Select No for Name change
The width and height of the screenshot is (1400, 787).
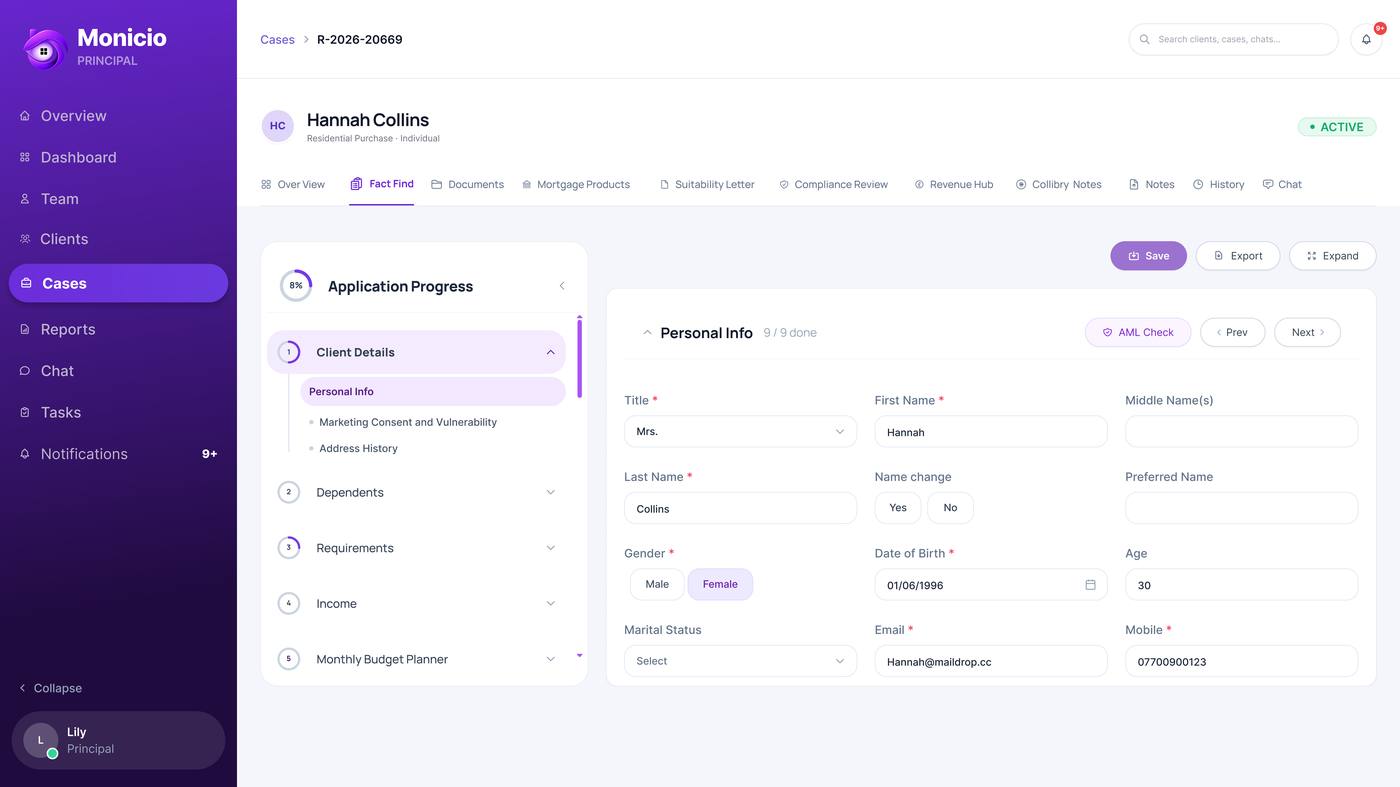click(950, 508)
